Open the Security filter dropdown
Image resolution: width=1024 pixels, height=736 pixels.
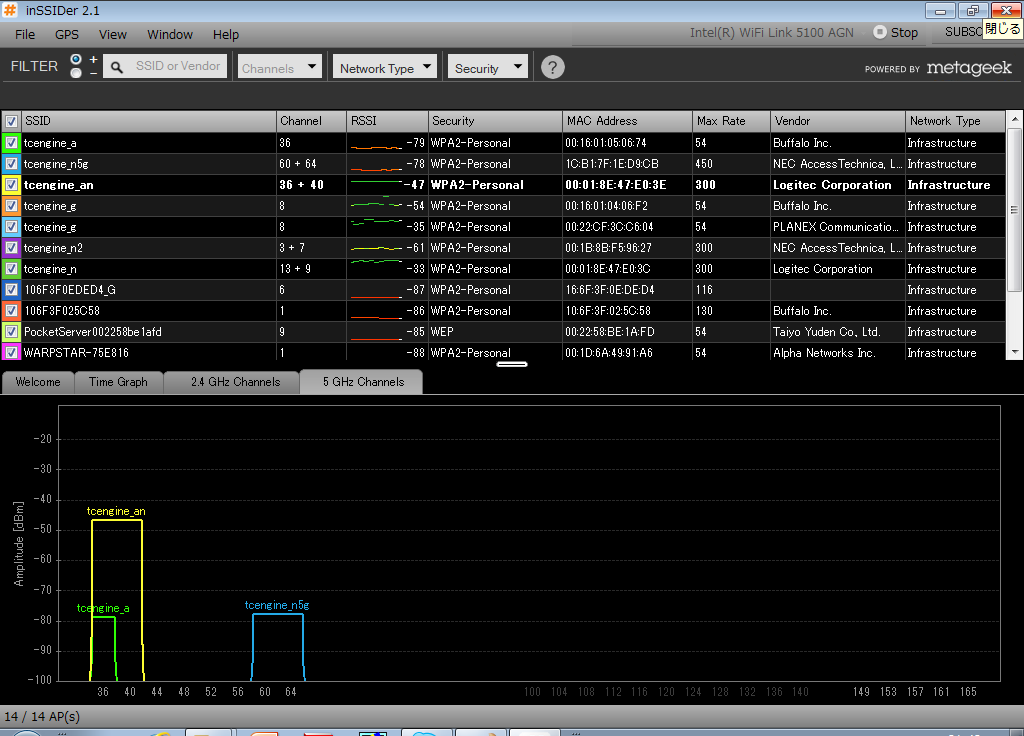tap(488, 67)
